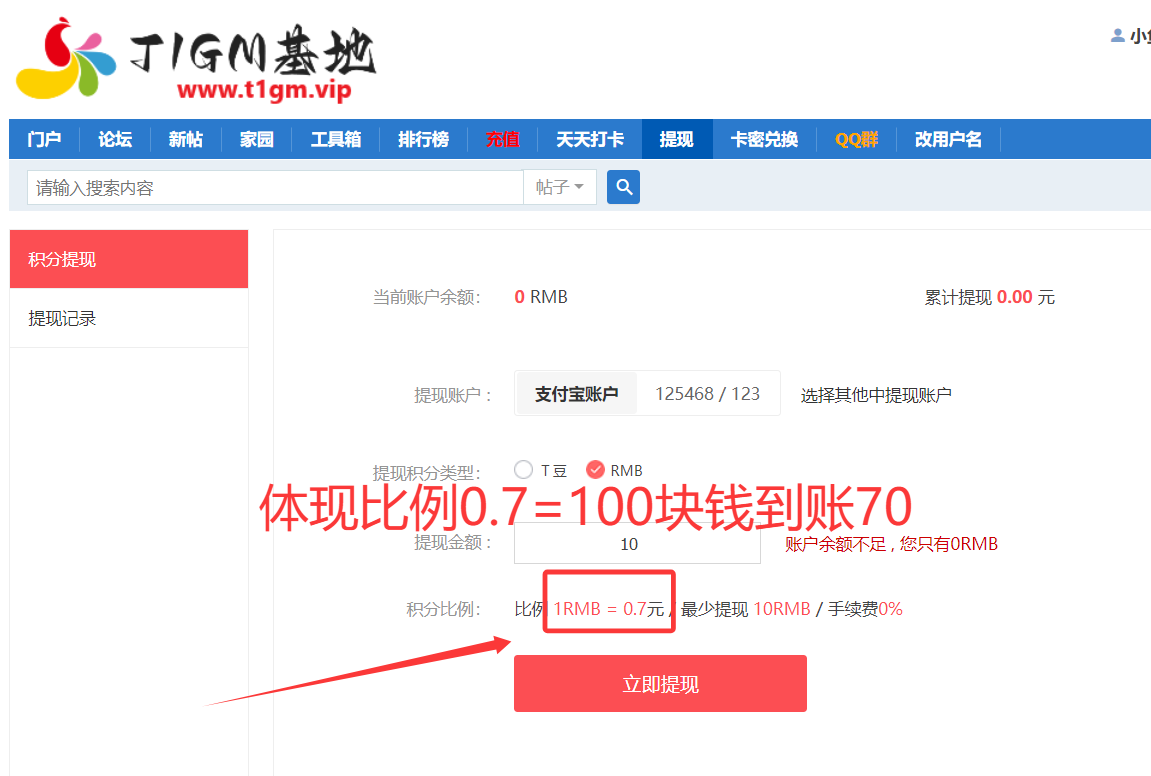Select the T豆 withdrawal points type
Viewport: 1151px width, 776px height.
pyautogui.click(x=523, y=469)
